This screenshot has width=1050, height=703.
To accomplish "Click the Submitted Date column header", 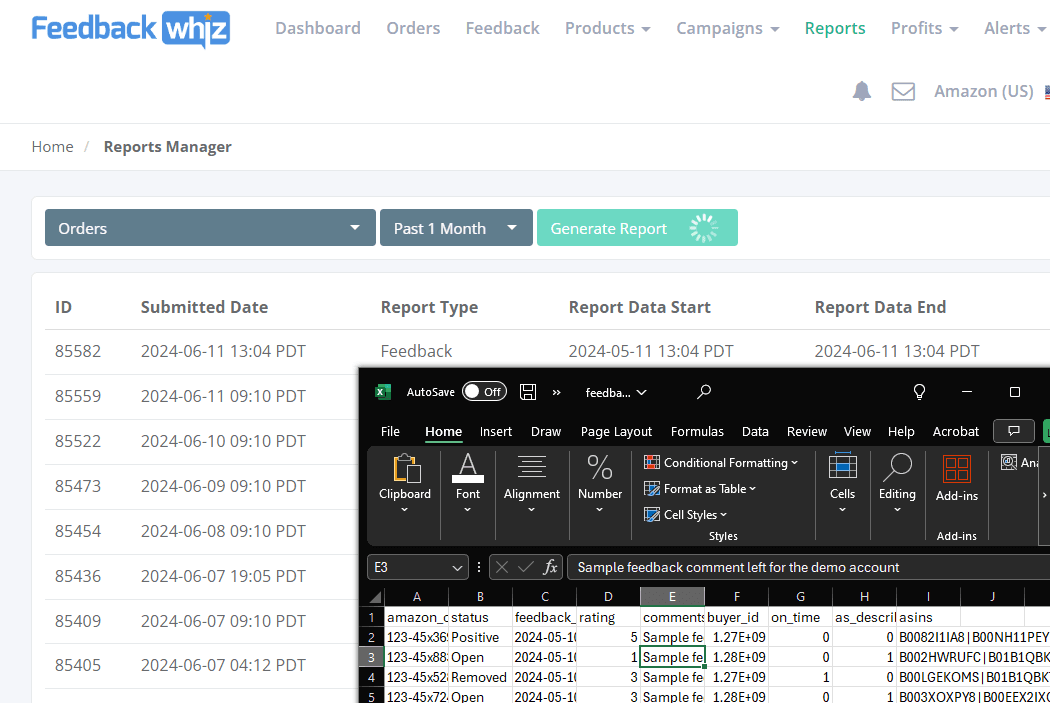I will click(x=204, y=307).
